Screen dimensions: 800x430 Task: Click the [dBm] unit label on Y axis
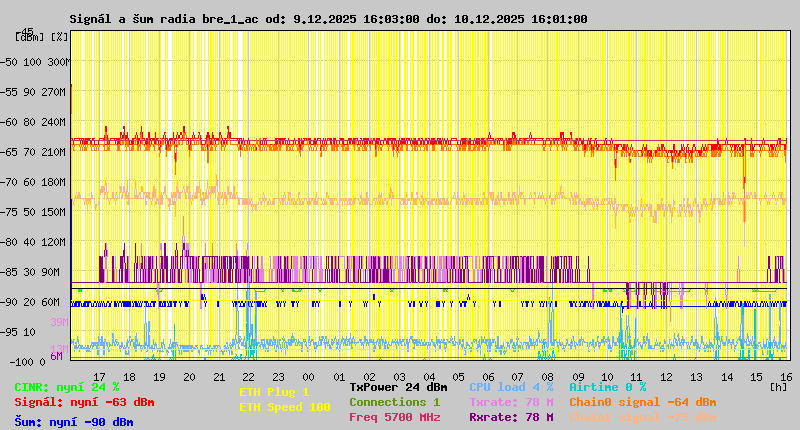click(x=28, y=37)
